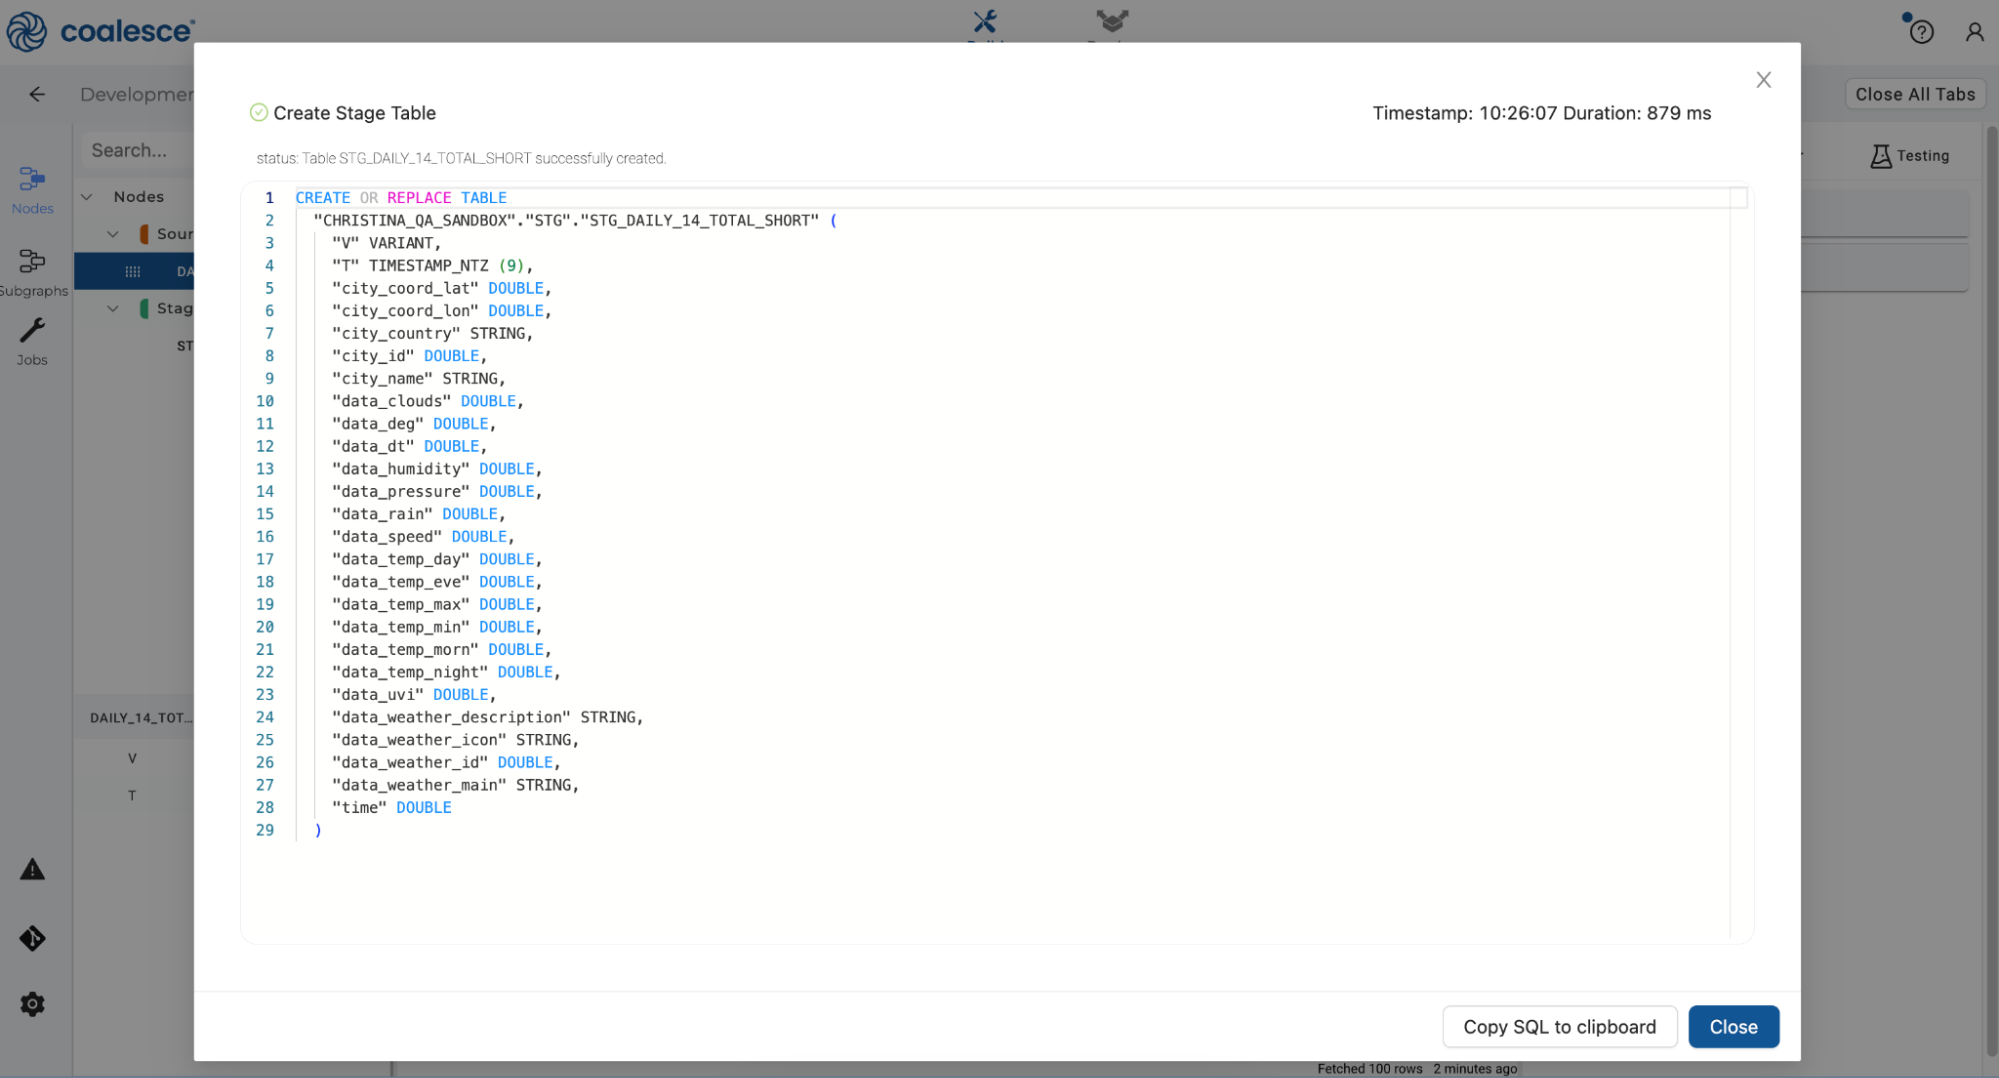1999x1078 pixels.
Task: Collapse the Nodes tree section
Action: point(87,197)
